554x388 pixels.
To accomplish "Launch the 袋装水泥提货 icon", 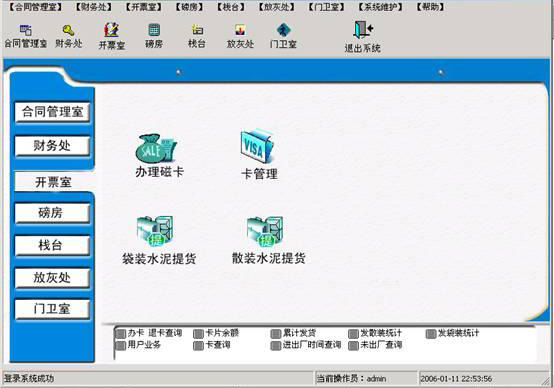I will point(155,232).
